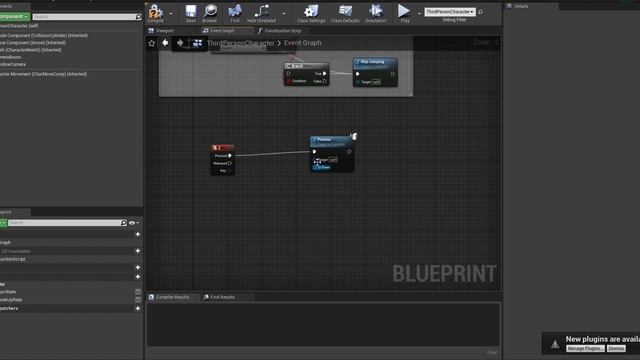Image resolution: width=640 pixels, height=360 pixels.
Task: Open the Find Results tab
Action: pos(219,297)
